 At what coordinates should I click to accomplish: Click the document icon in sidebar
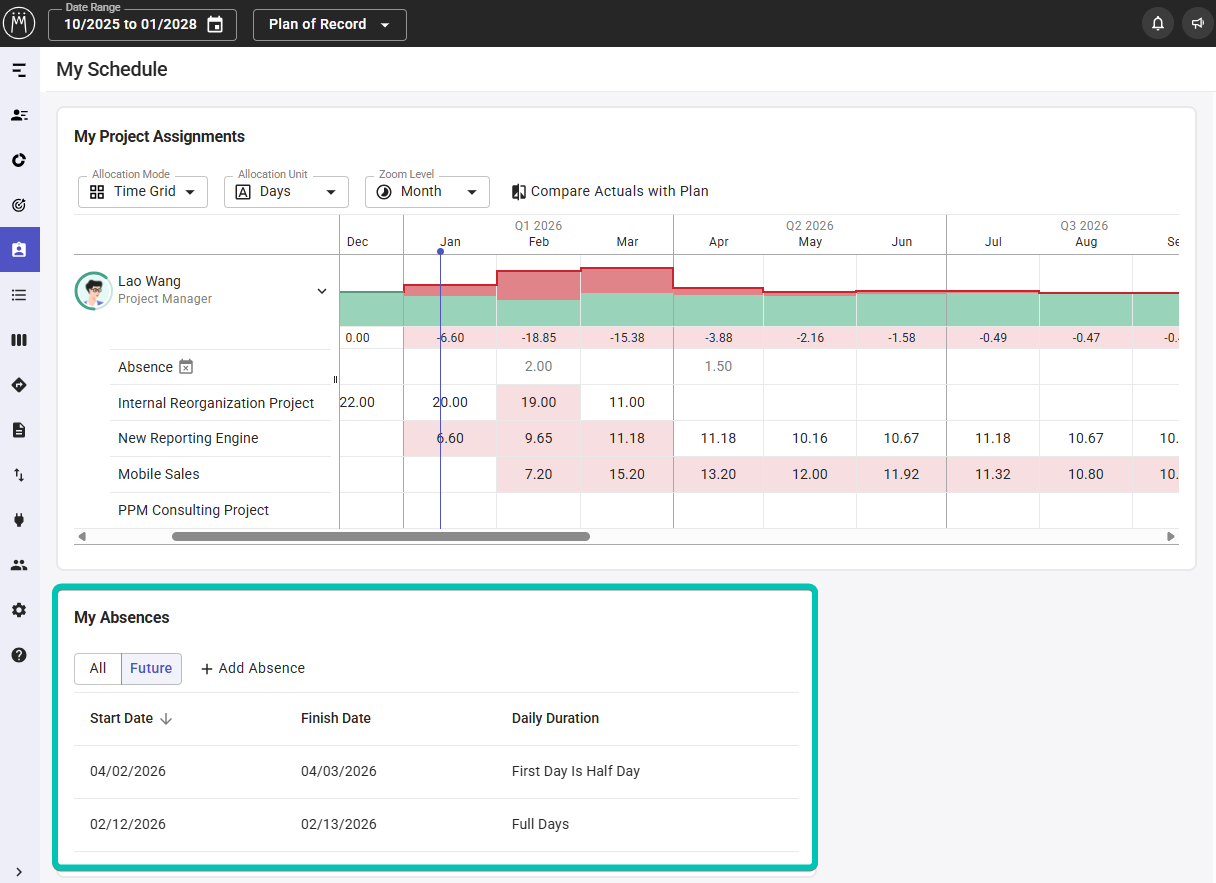[19, 430]
